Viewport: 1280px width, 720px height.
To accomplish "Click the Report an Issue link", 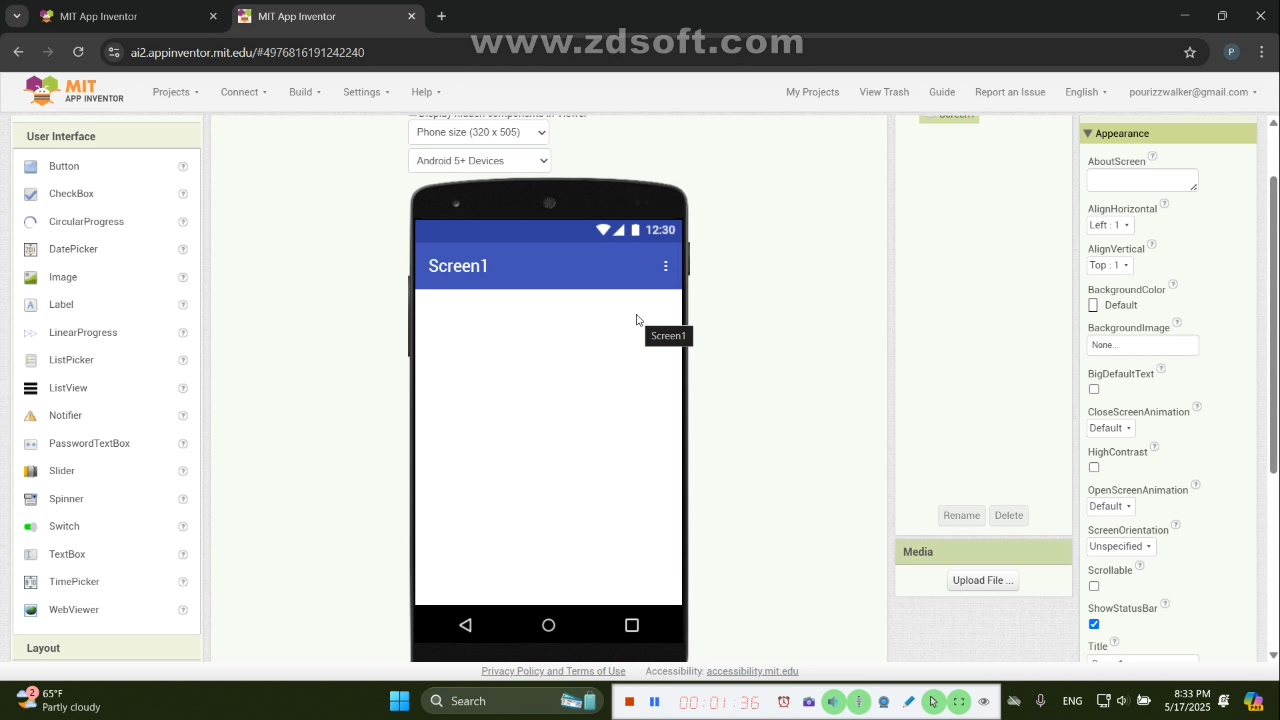I will (1010, 92).
